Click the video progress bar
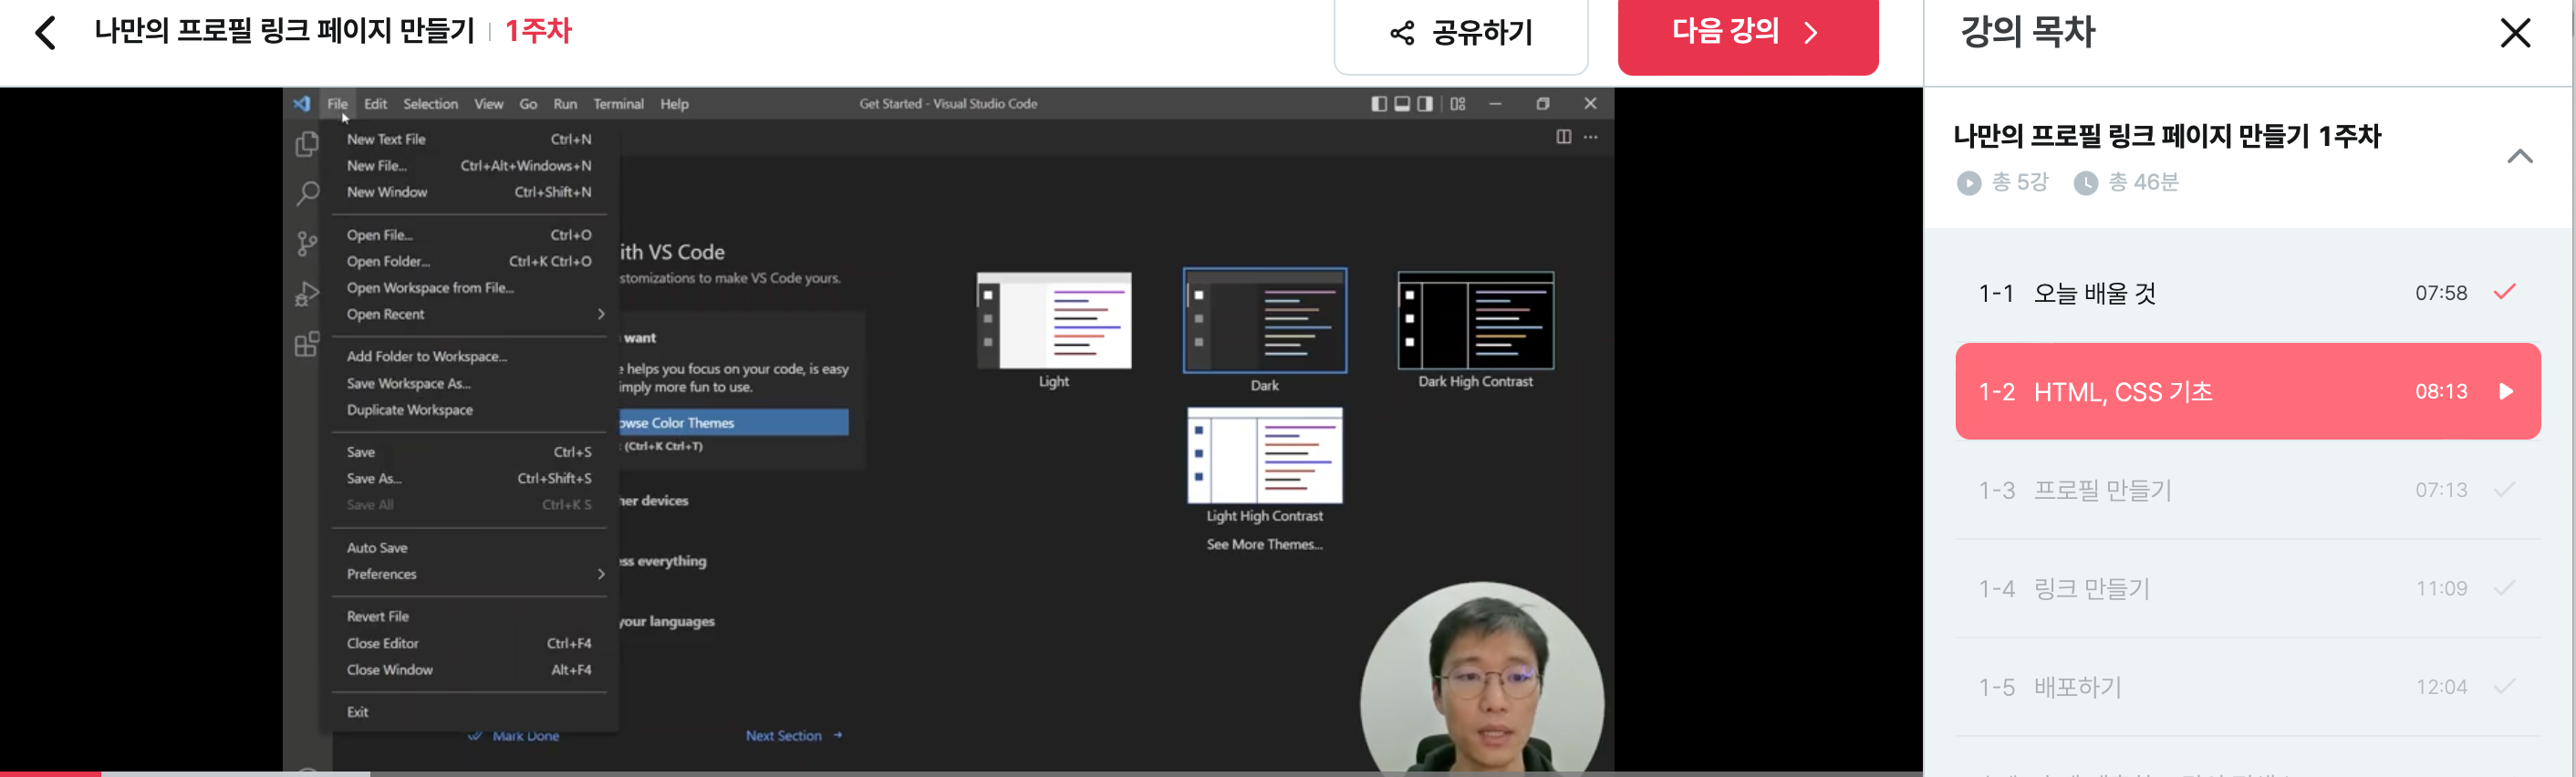This screenshot has width=2576, height=777. click(961, 773)
